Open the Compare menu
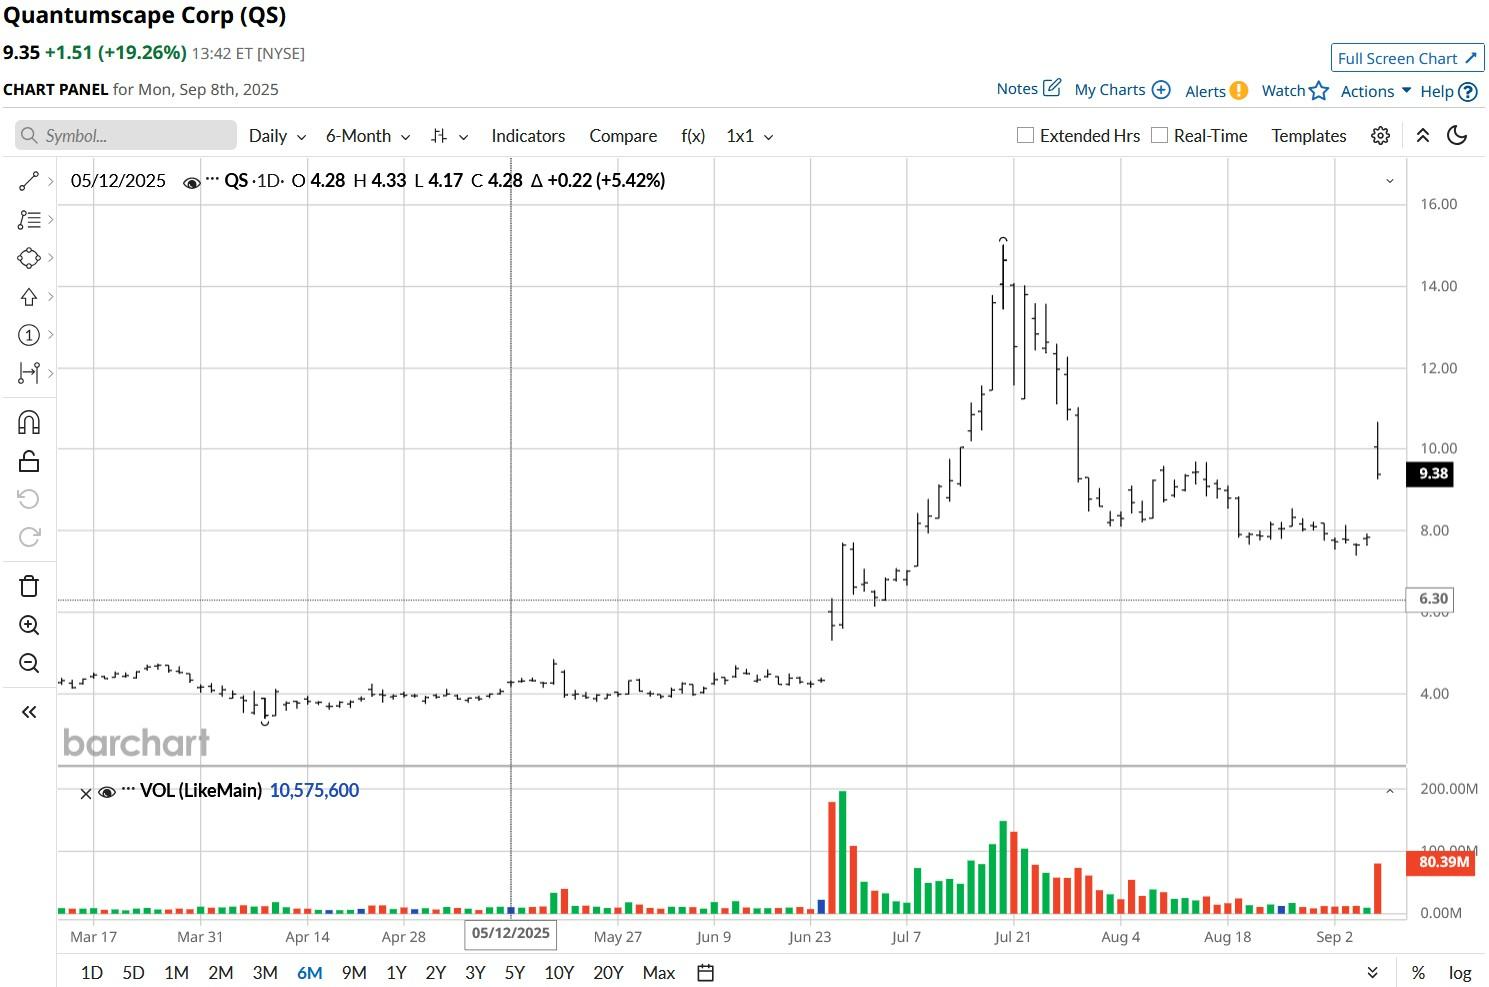The height and width of the screenshot is (987, 1489). point(623,136)
